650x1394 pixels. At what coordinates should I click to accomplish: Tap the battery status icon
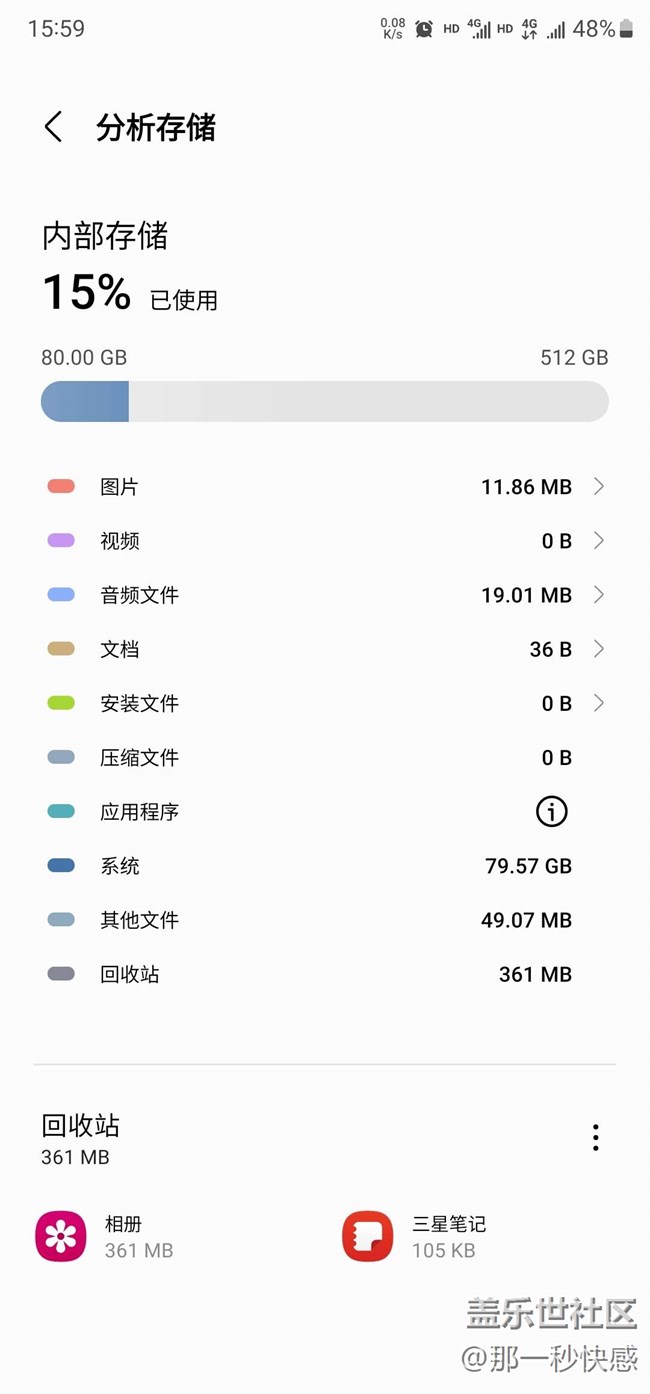click(x=626, y=29)
